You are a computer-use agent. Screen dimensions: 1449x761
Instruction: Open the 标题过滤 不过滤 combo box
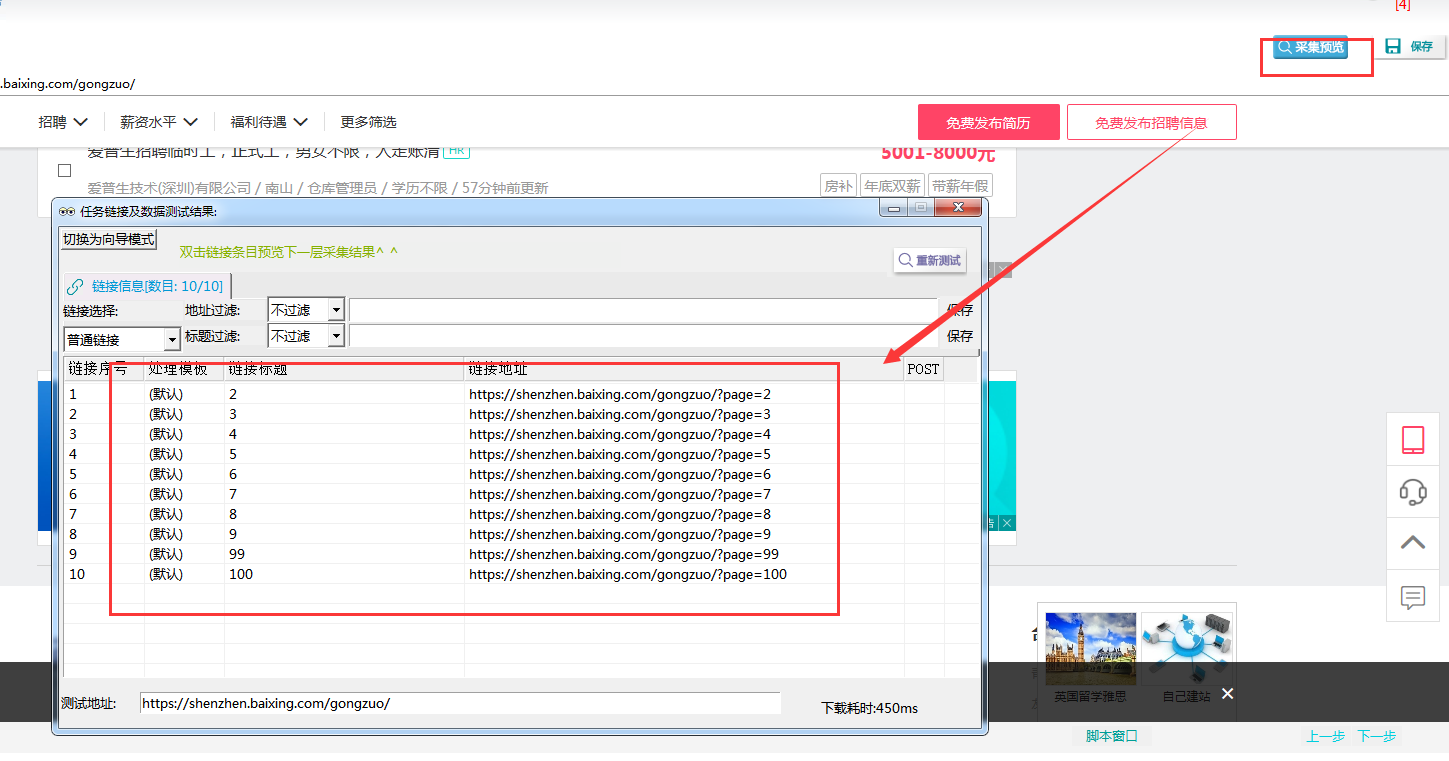tap(306, 336)
